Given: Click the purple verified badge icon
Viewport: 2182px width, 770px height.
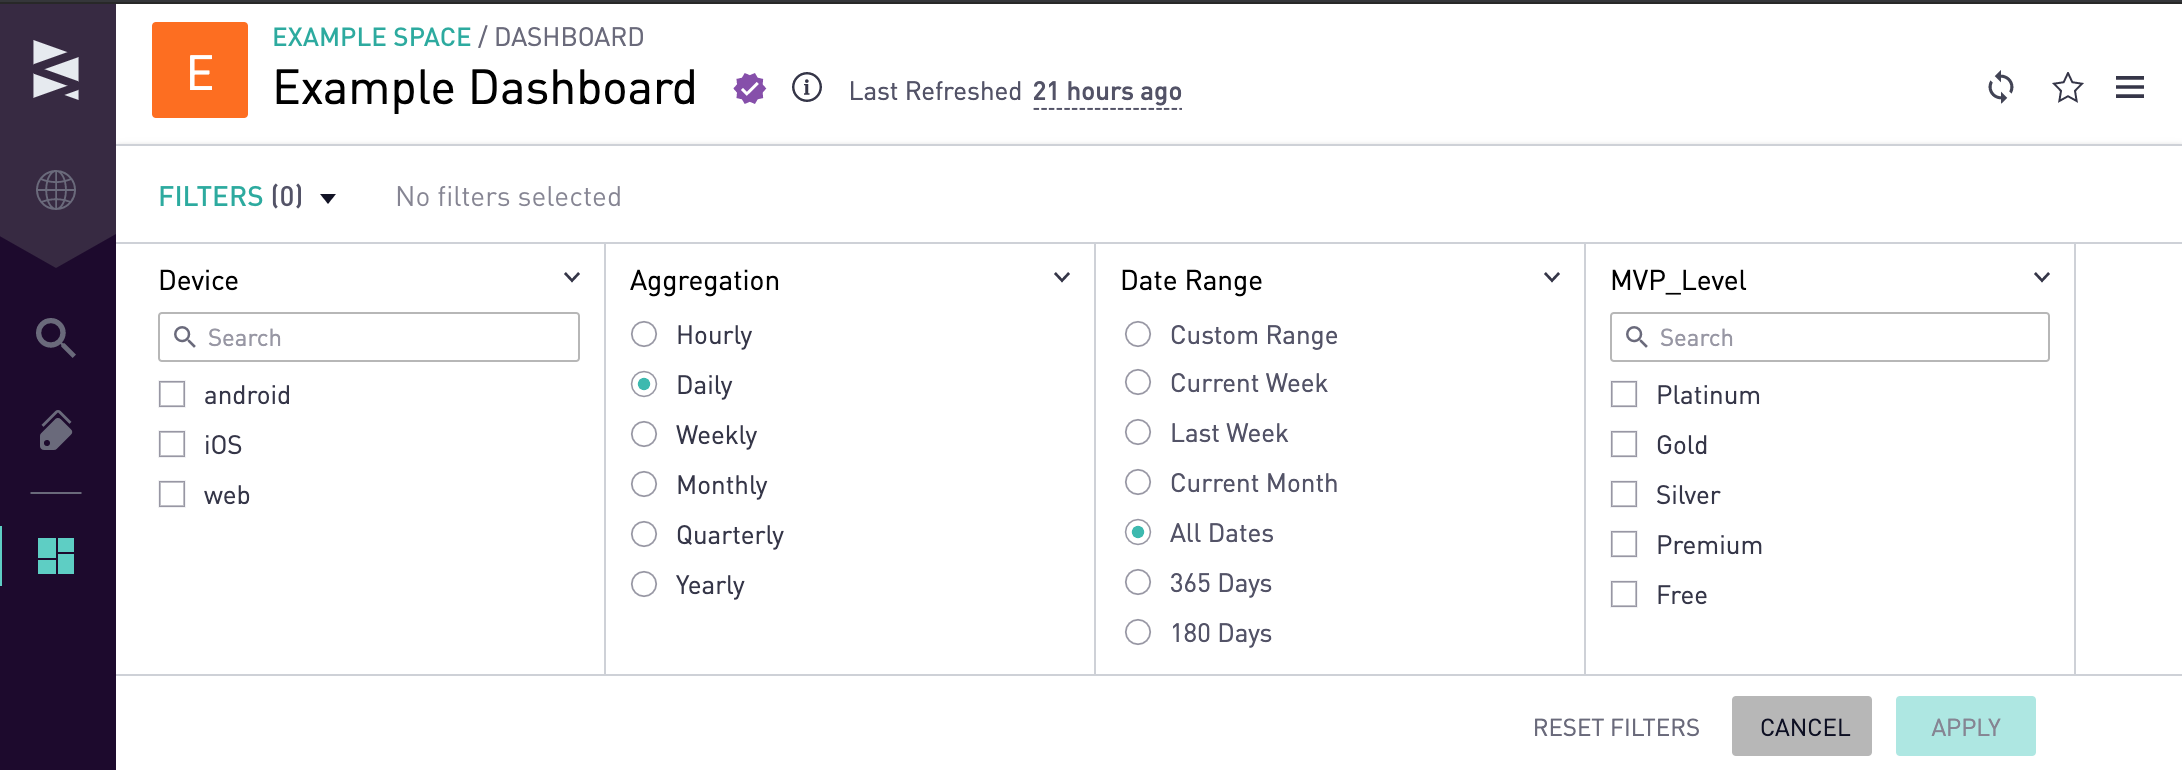Looking at the screenshot, I should 750,88.
